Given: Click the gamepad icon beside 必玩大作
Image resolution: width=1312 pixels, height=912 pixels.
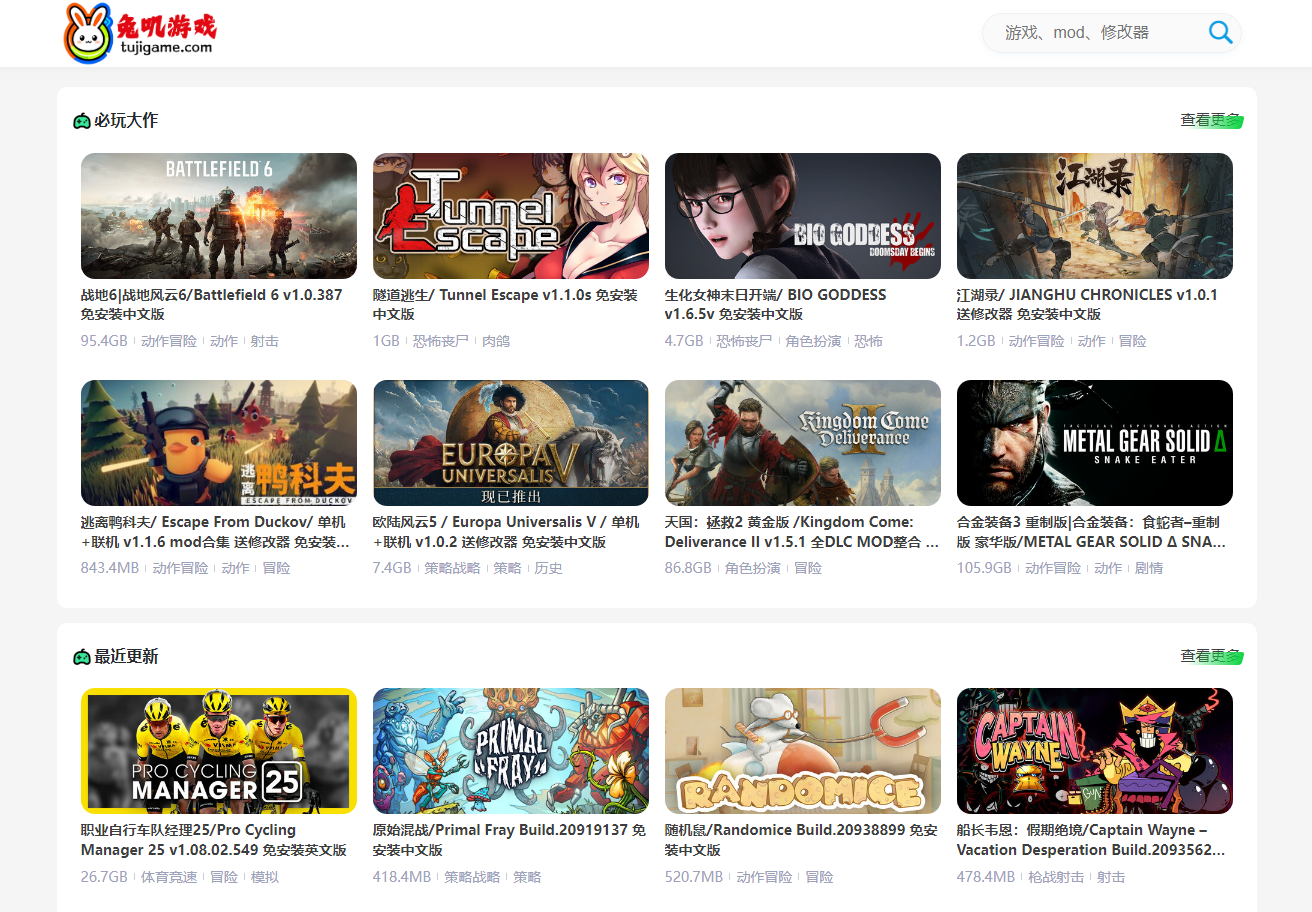Looking at the screenshot, I should pyautogui.click(x=82, y=121).
